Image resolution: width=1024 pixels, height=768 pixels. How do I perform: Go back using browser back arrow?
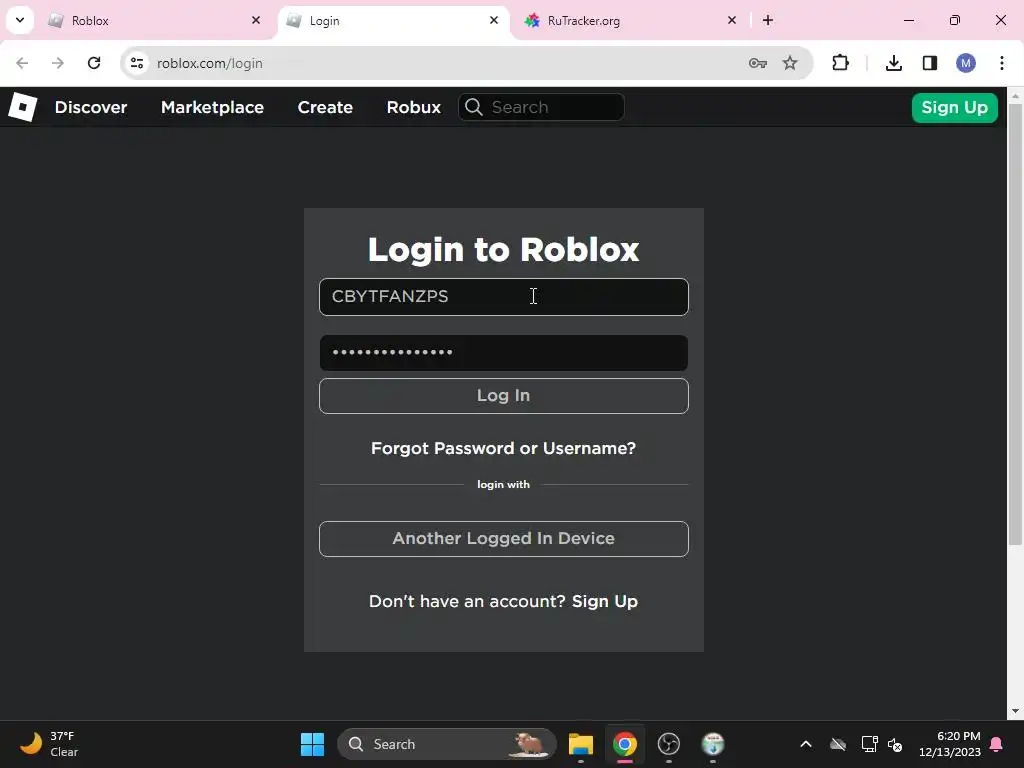click(x=22, y=63)
